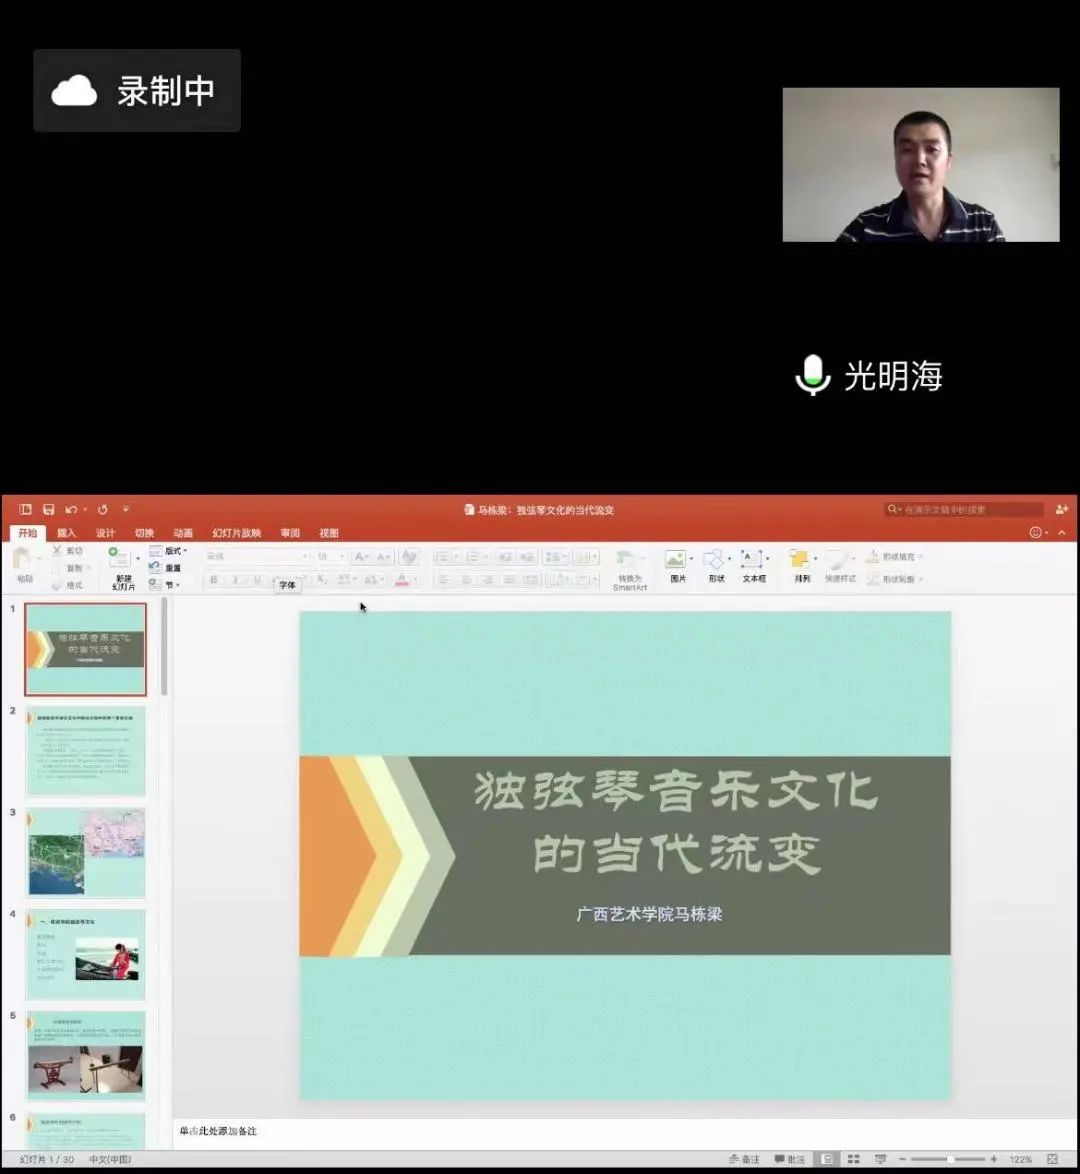Expand the 节 section dropdown

click(169, 585)
